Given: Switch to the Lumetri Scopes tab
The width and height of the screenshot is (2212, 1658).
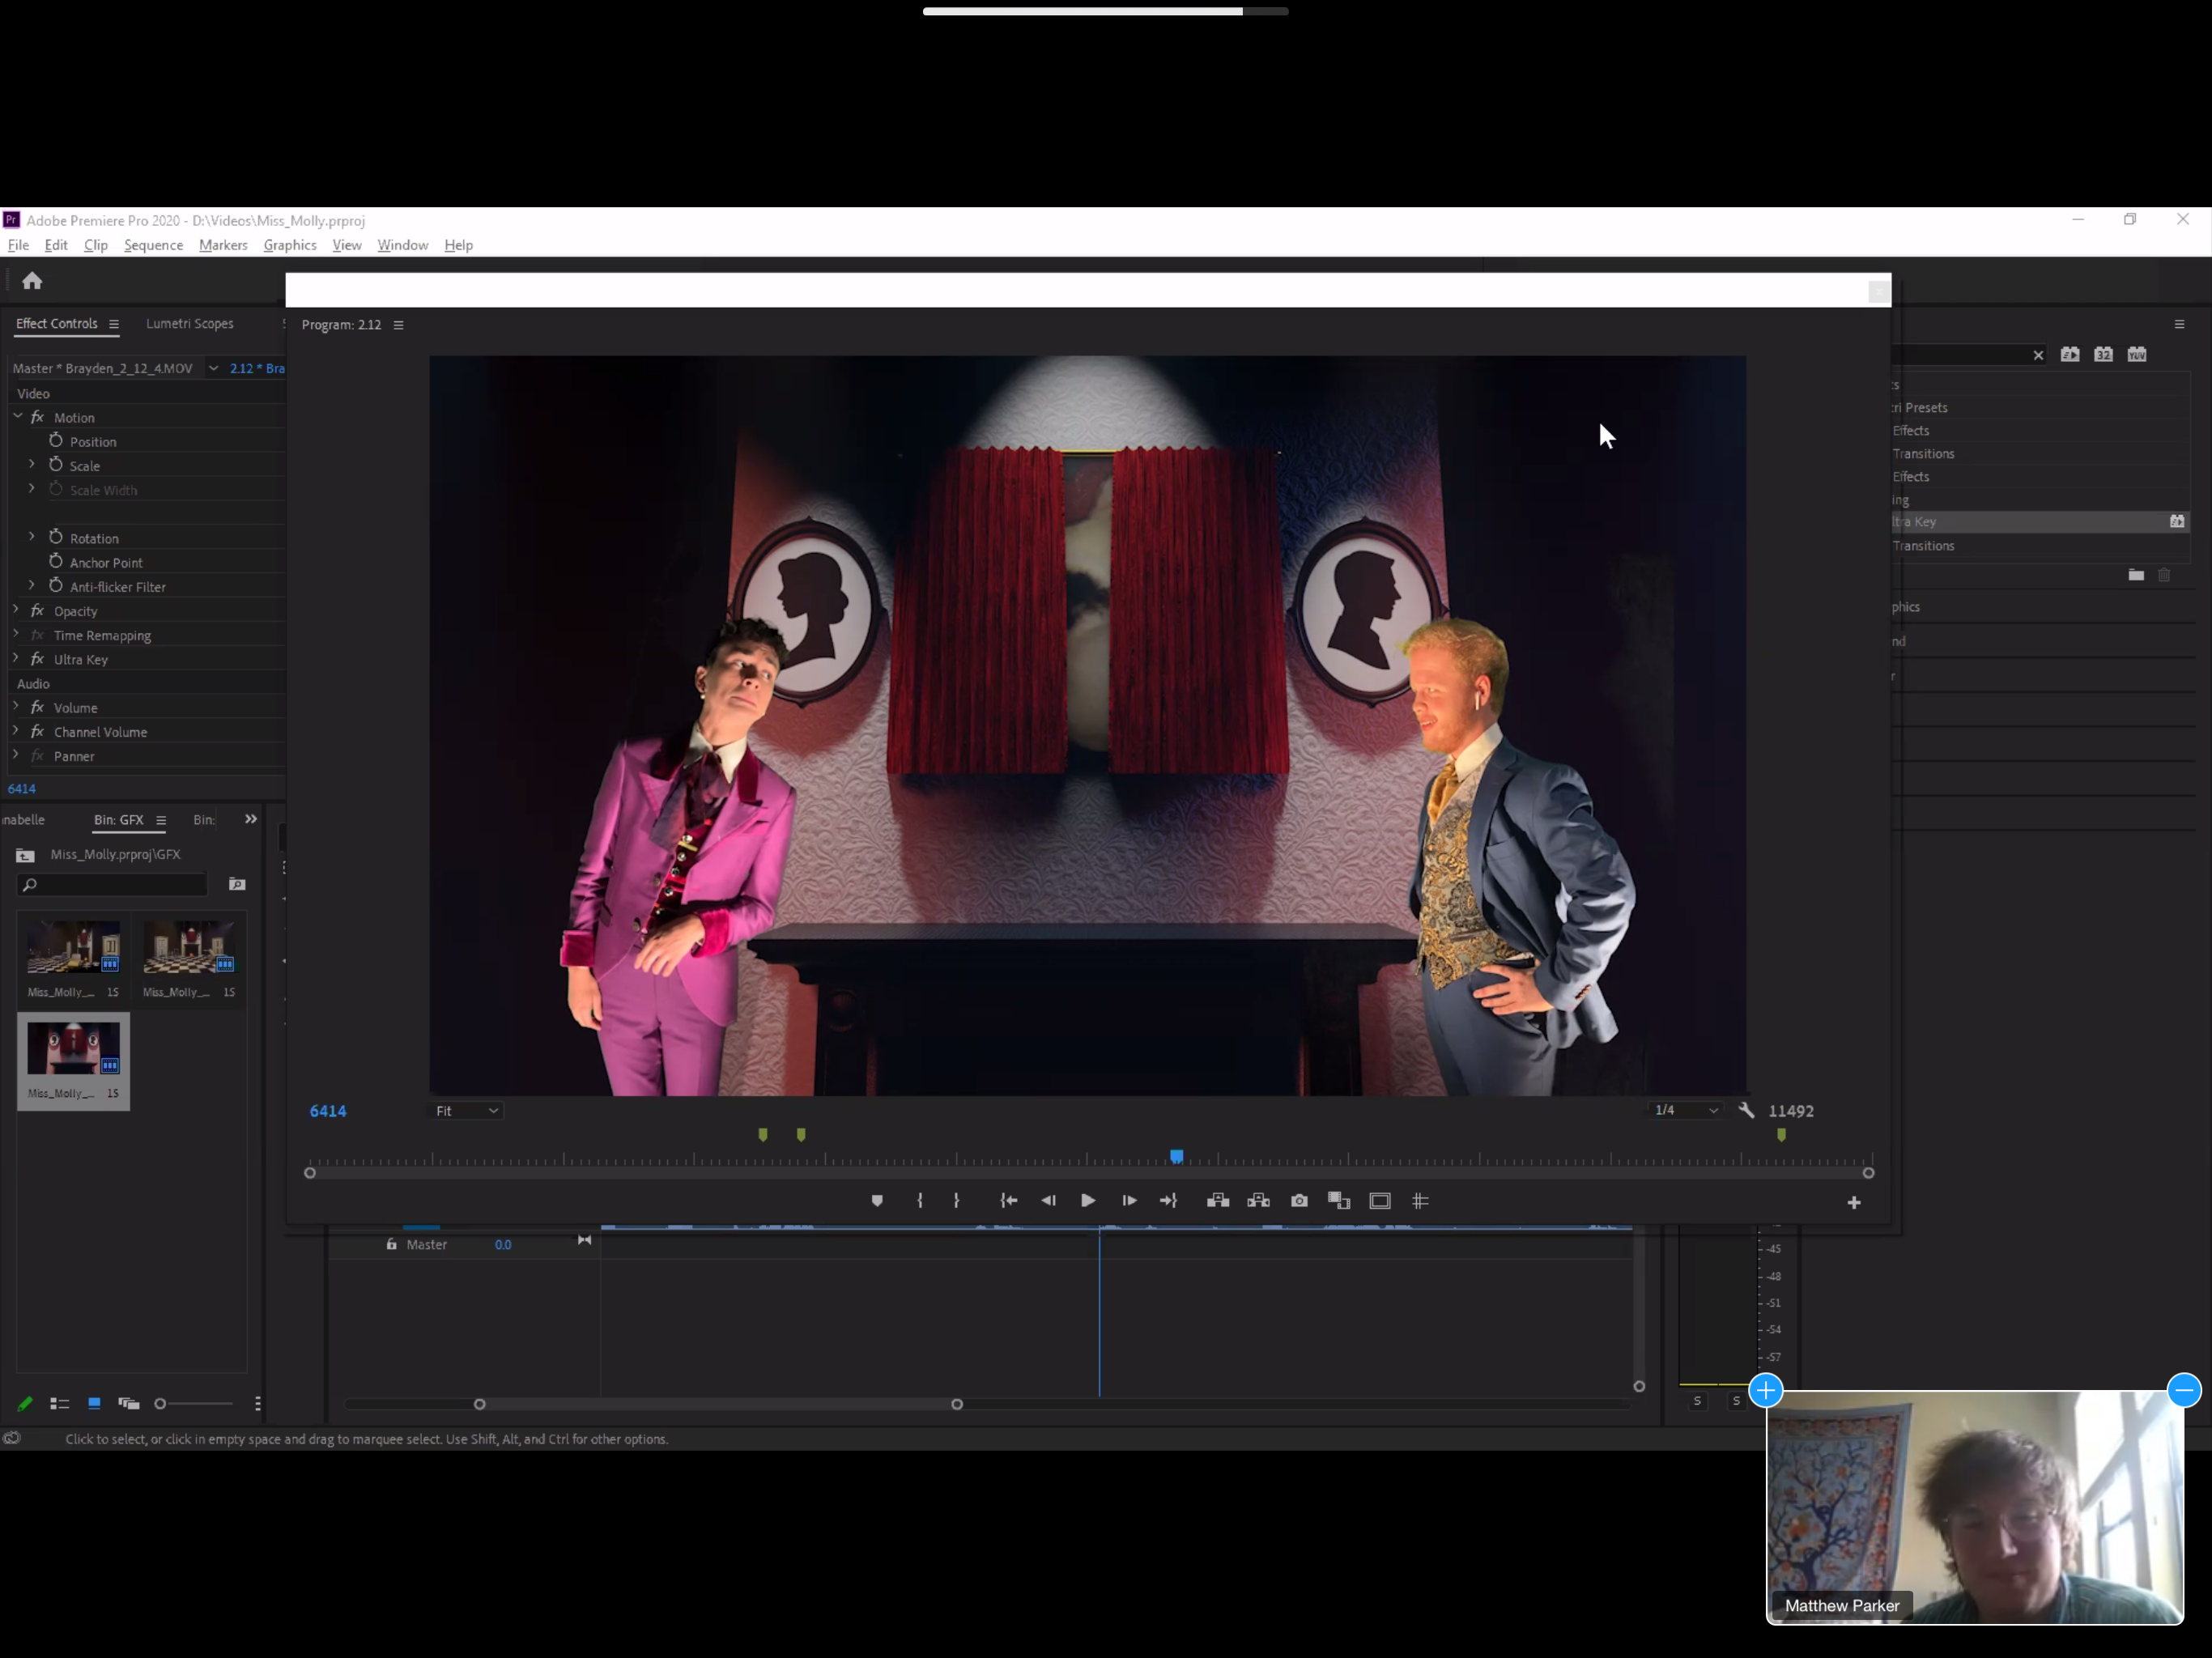Looking at the screenshot, I should click(190, 324).
